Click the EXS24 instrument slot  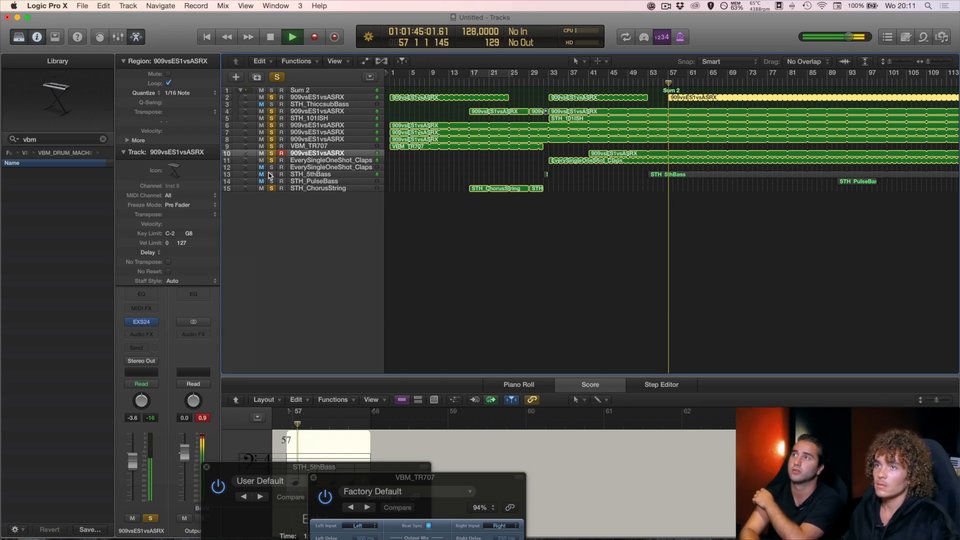[141, 321]
